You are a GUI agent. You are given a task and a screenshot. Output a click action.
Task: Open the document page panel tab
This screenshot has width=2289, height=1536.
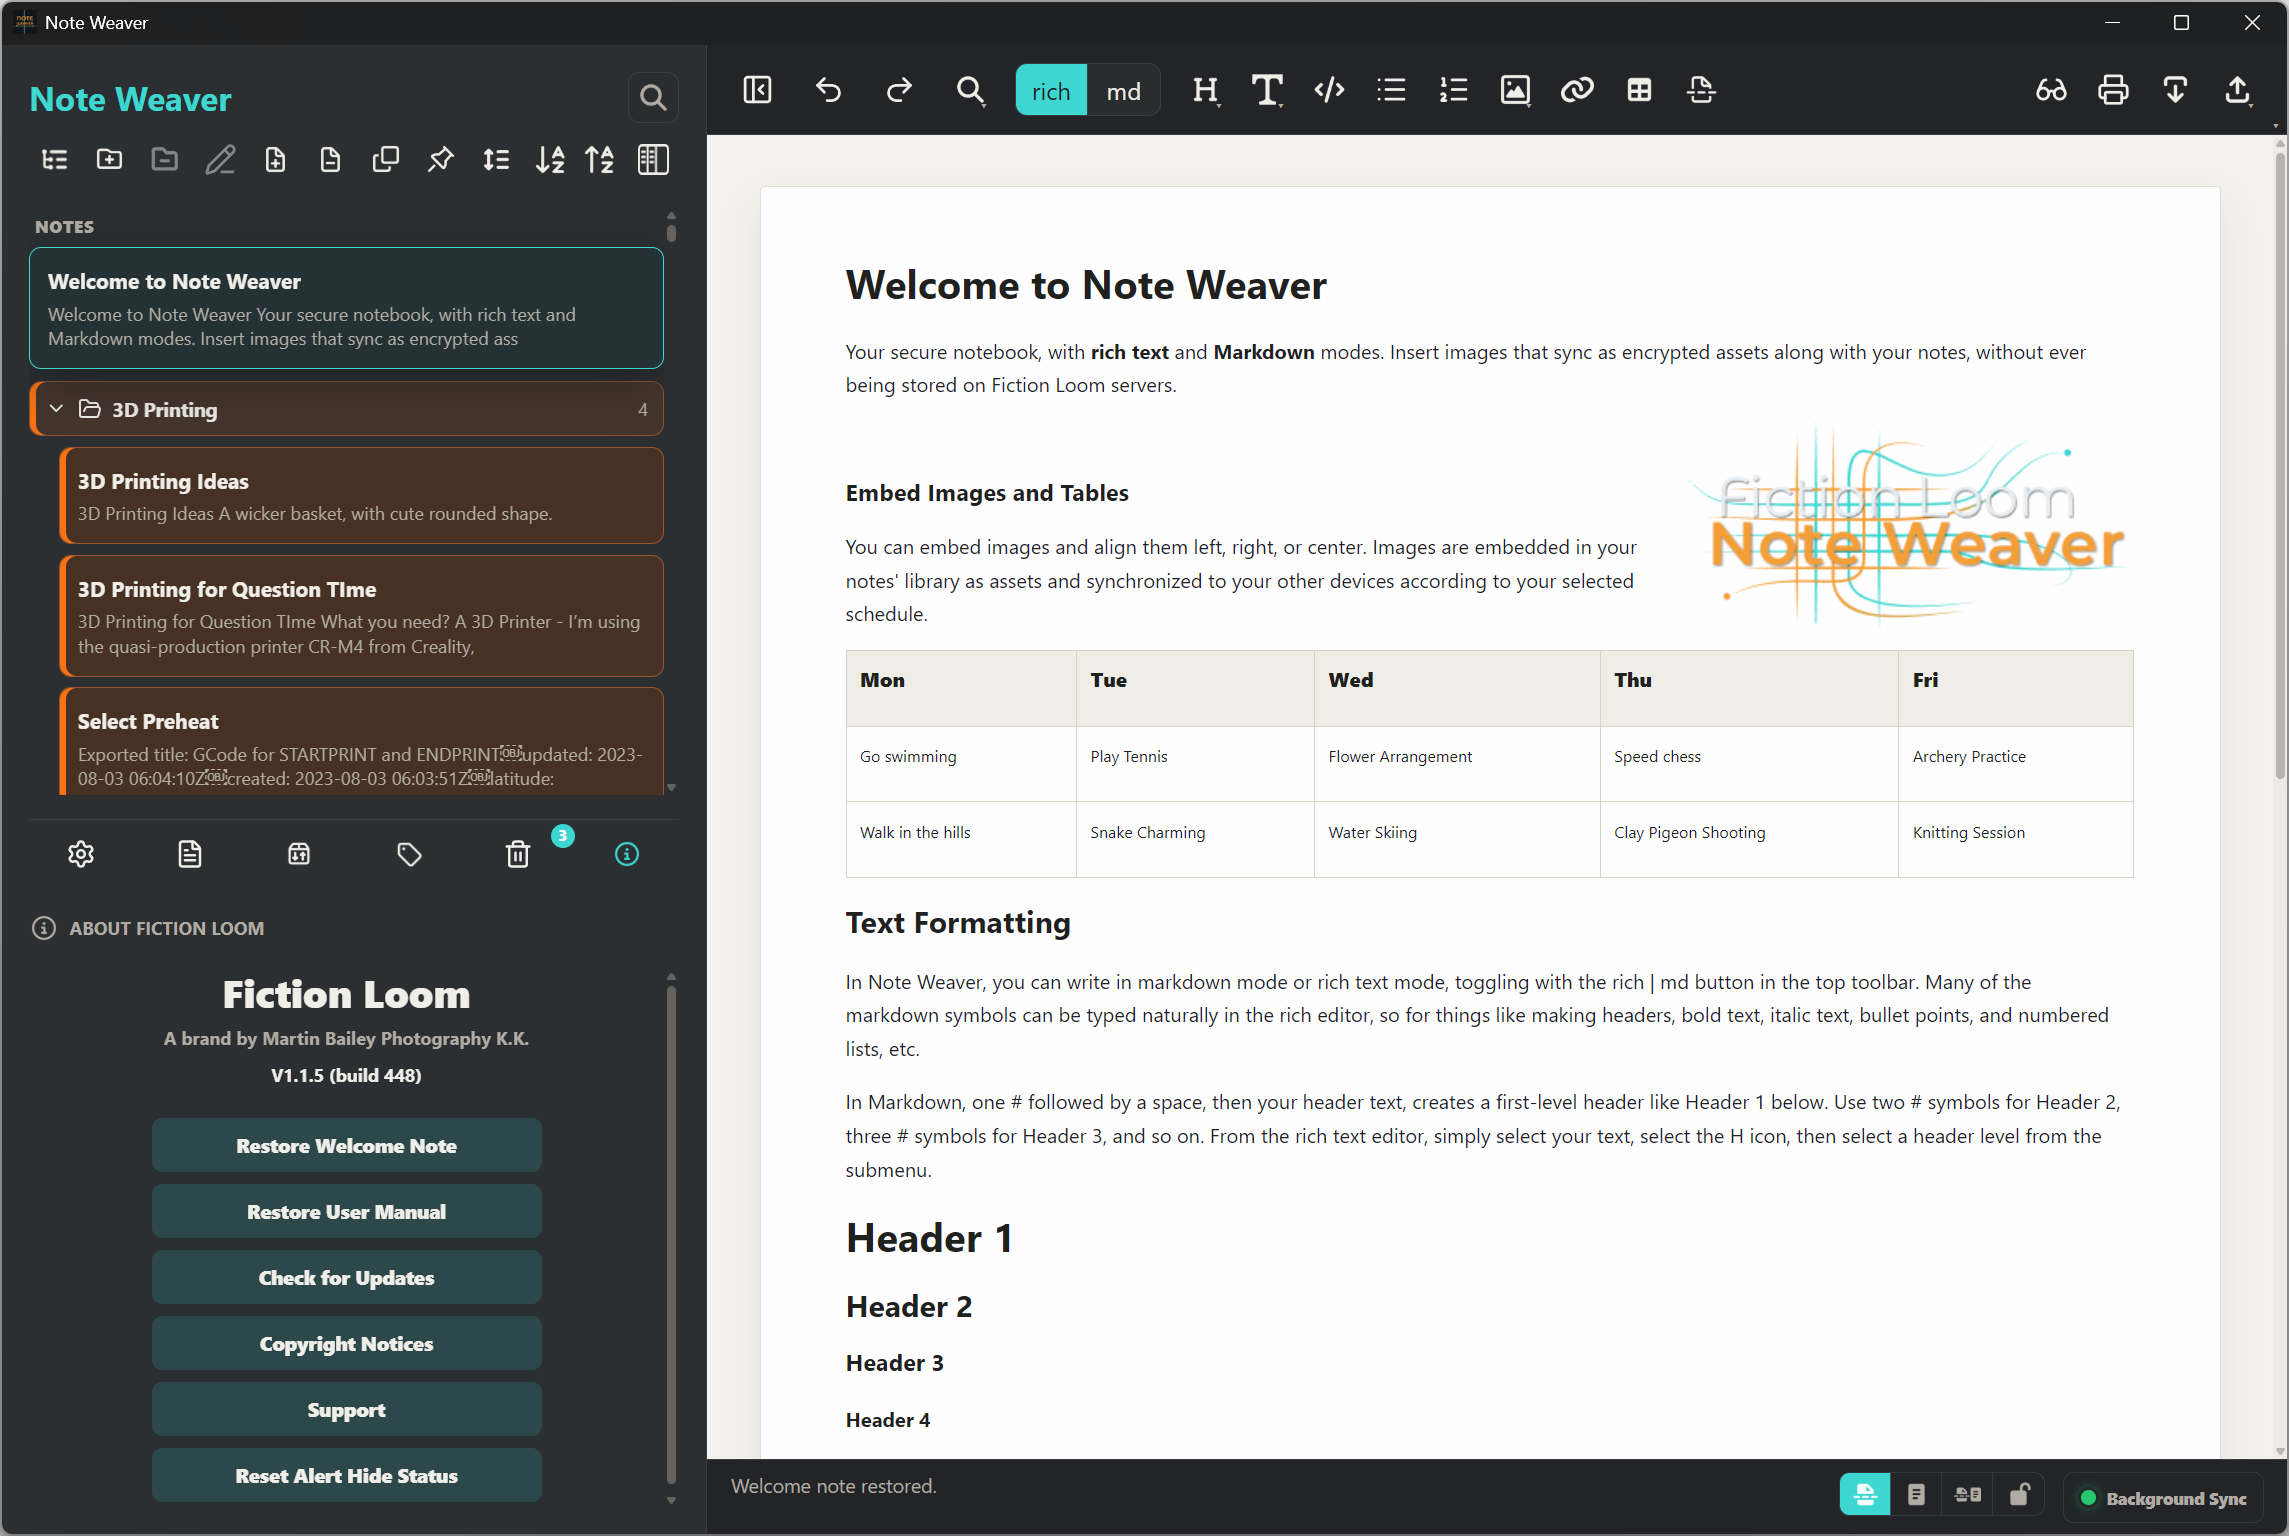[190, 854]
